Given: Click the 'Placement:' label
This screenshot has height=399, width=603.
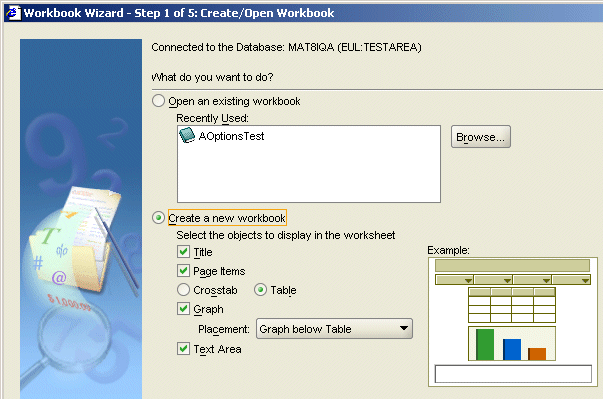Looking at the screenshot, I should [224, 329].
